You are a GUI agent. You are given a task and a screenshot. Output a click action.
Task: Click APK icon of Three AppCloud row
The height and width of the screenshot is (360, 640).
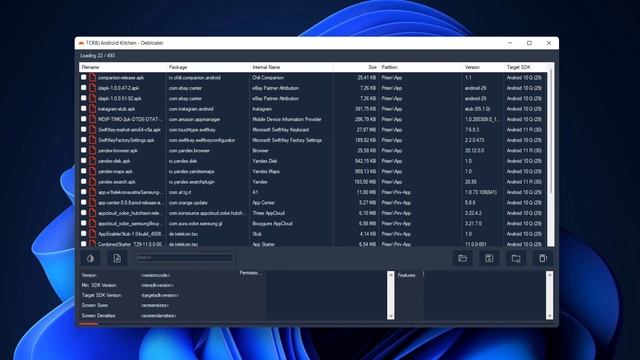click(x=93, y=213)
